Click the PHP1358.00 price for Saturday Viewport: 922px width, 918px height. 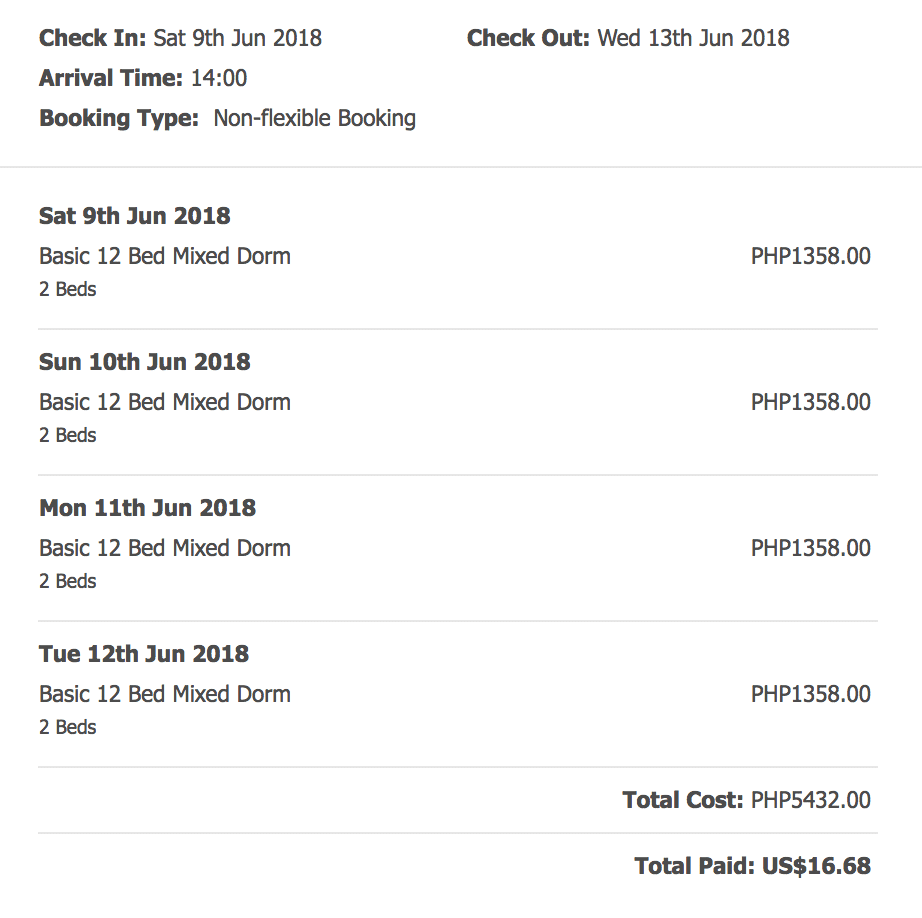click(811, 256)
